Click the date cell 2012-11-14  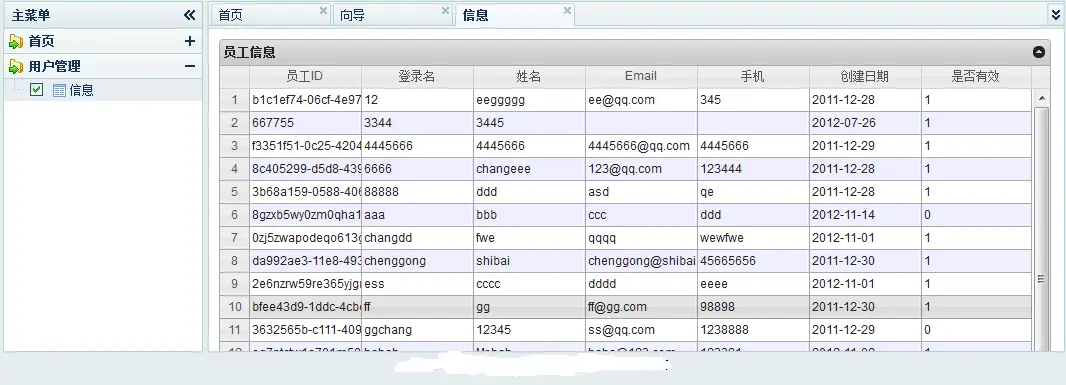click(x=865, y=215)
